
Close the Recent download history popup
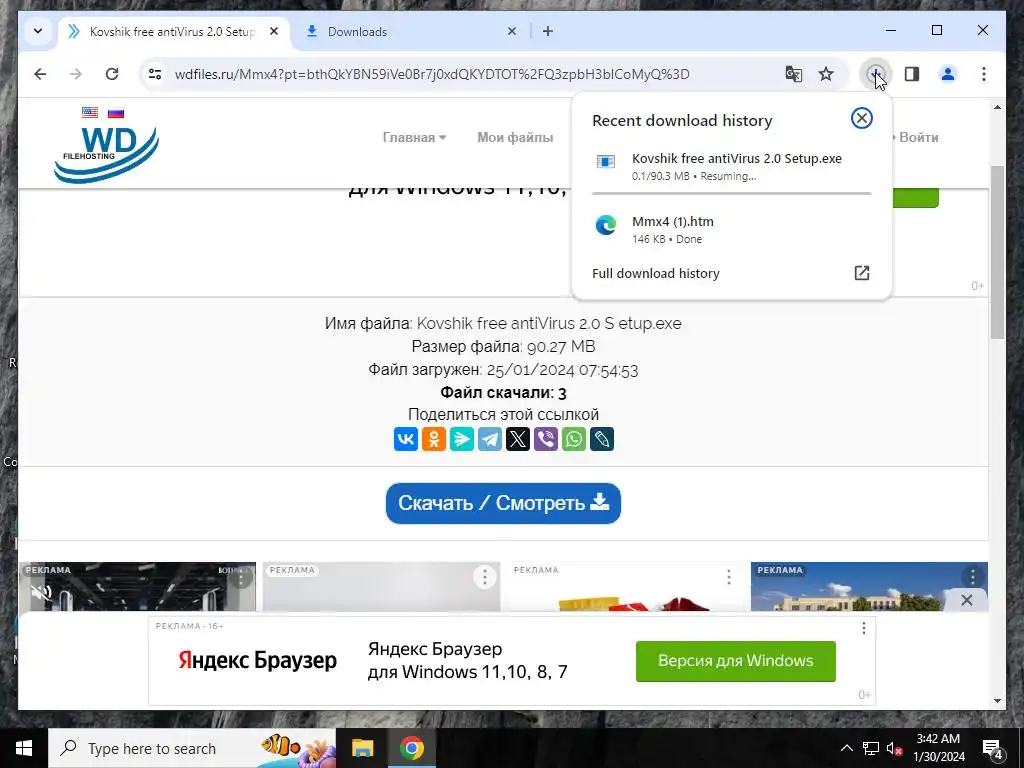861,118
